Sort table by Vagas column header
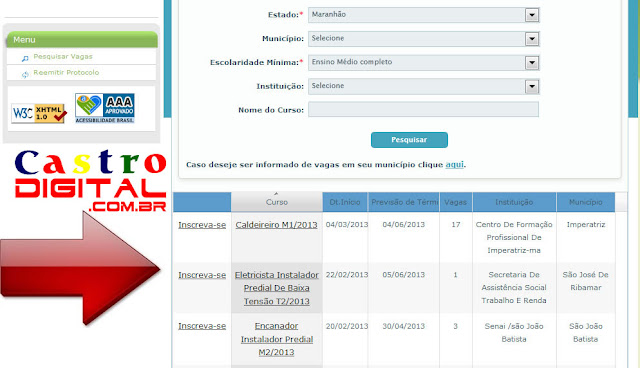The width and height of the screenshot is (640, 368). click(456, 202)
